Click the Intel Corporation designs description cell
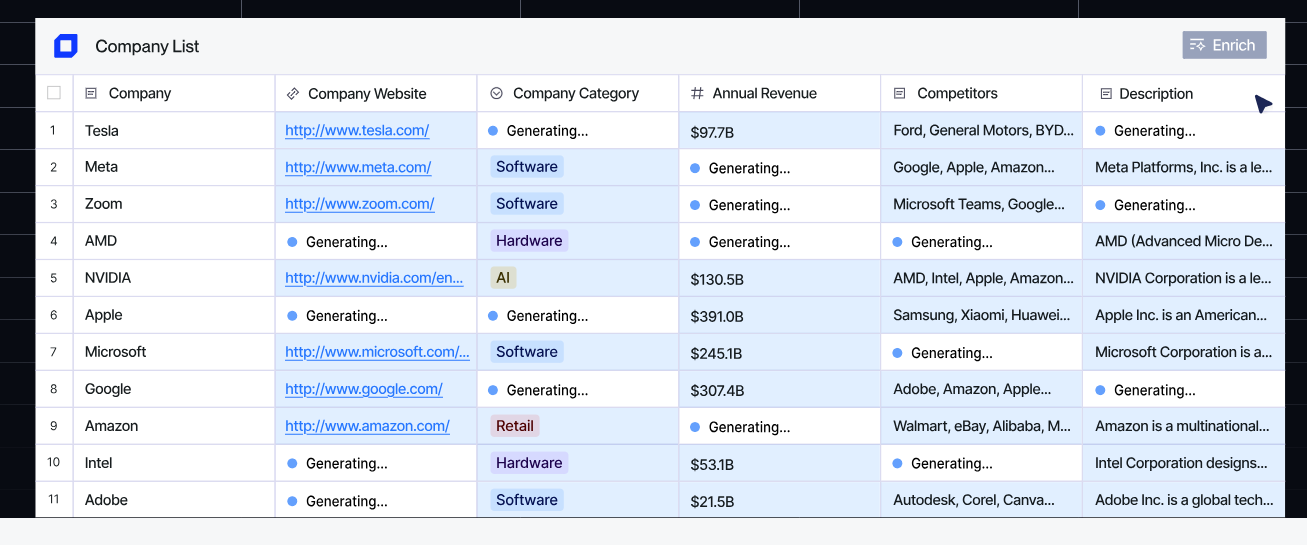1307x545 pixels. (x=1184, y=463)
